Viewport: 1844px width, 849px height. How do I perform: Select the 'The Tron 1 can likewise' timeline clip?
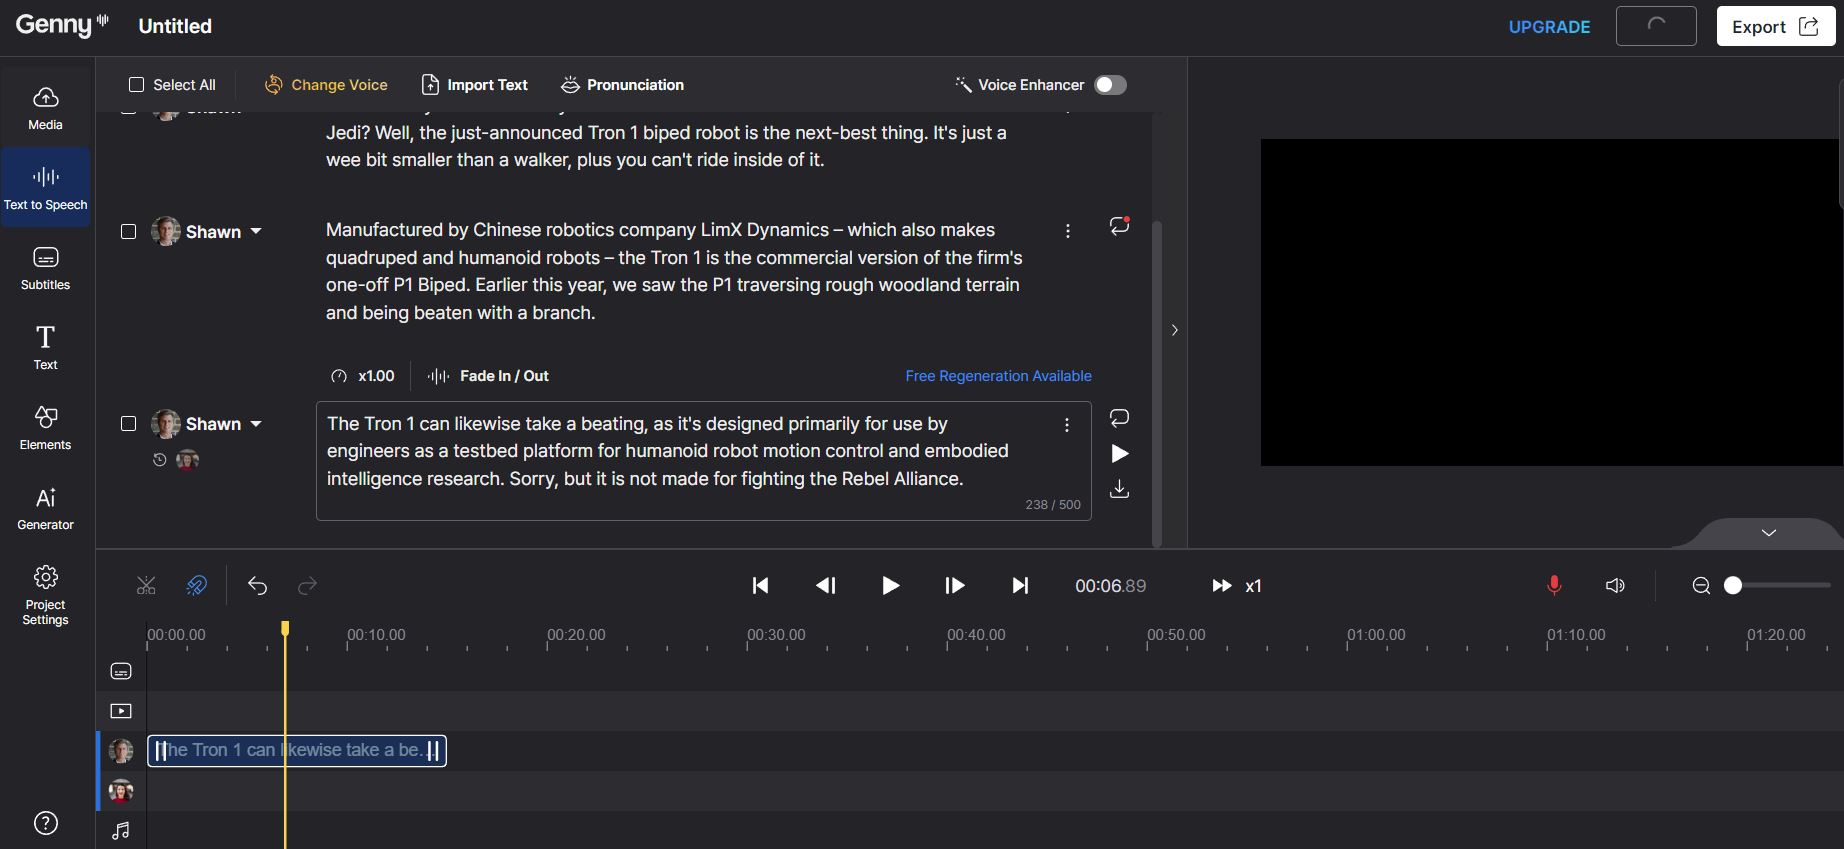click(x=297, y=751)
